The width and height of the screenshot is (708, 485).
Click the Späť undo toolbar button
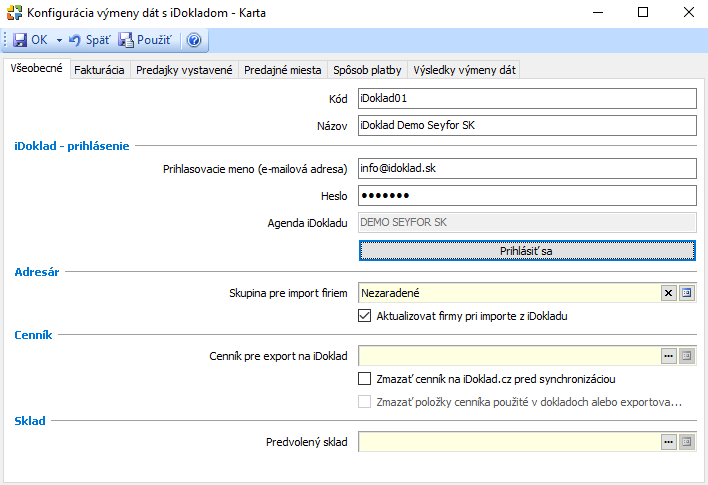89,40
